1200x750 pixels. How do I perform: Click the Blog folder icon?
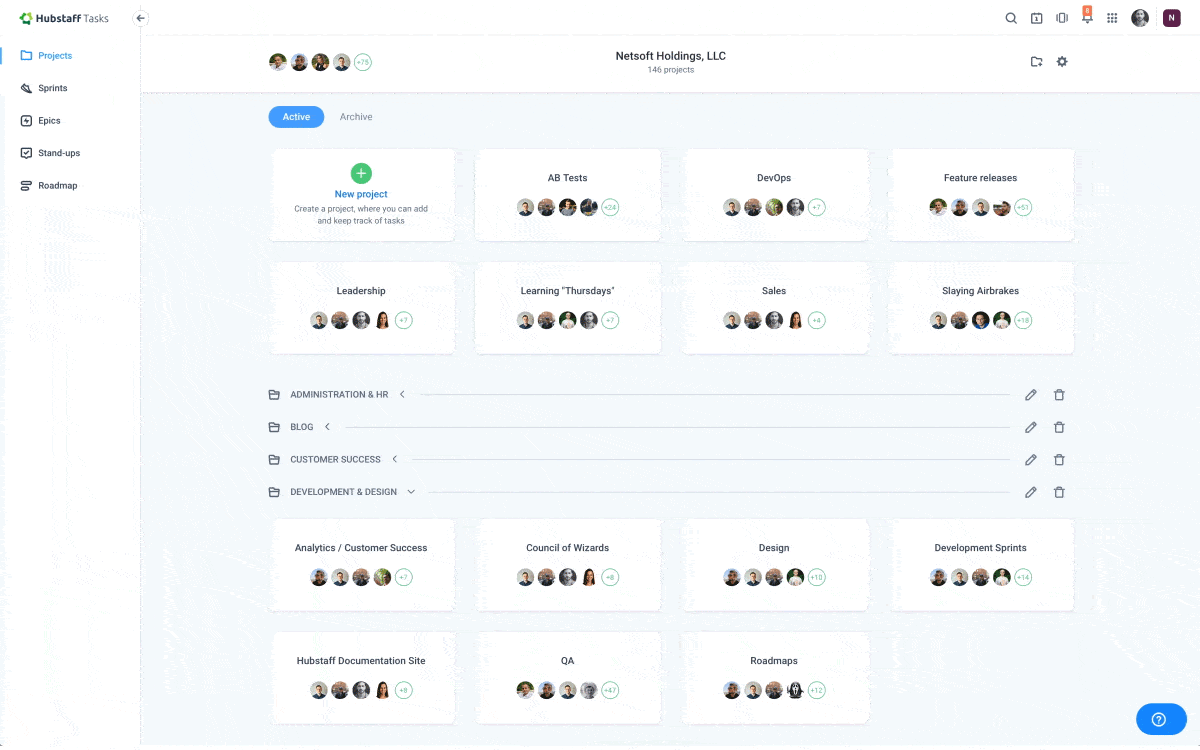pos(274,427)
